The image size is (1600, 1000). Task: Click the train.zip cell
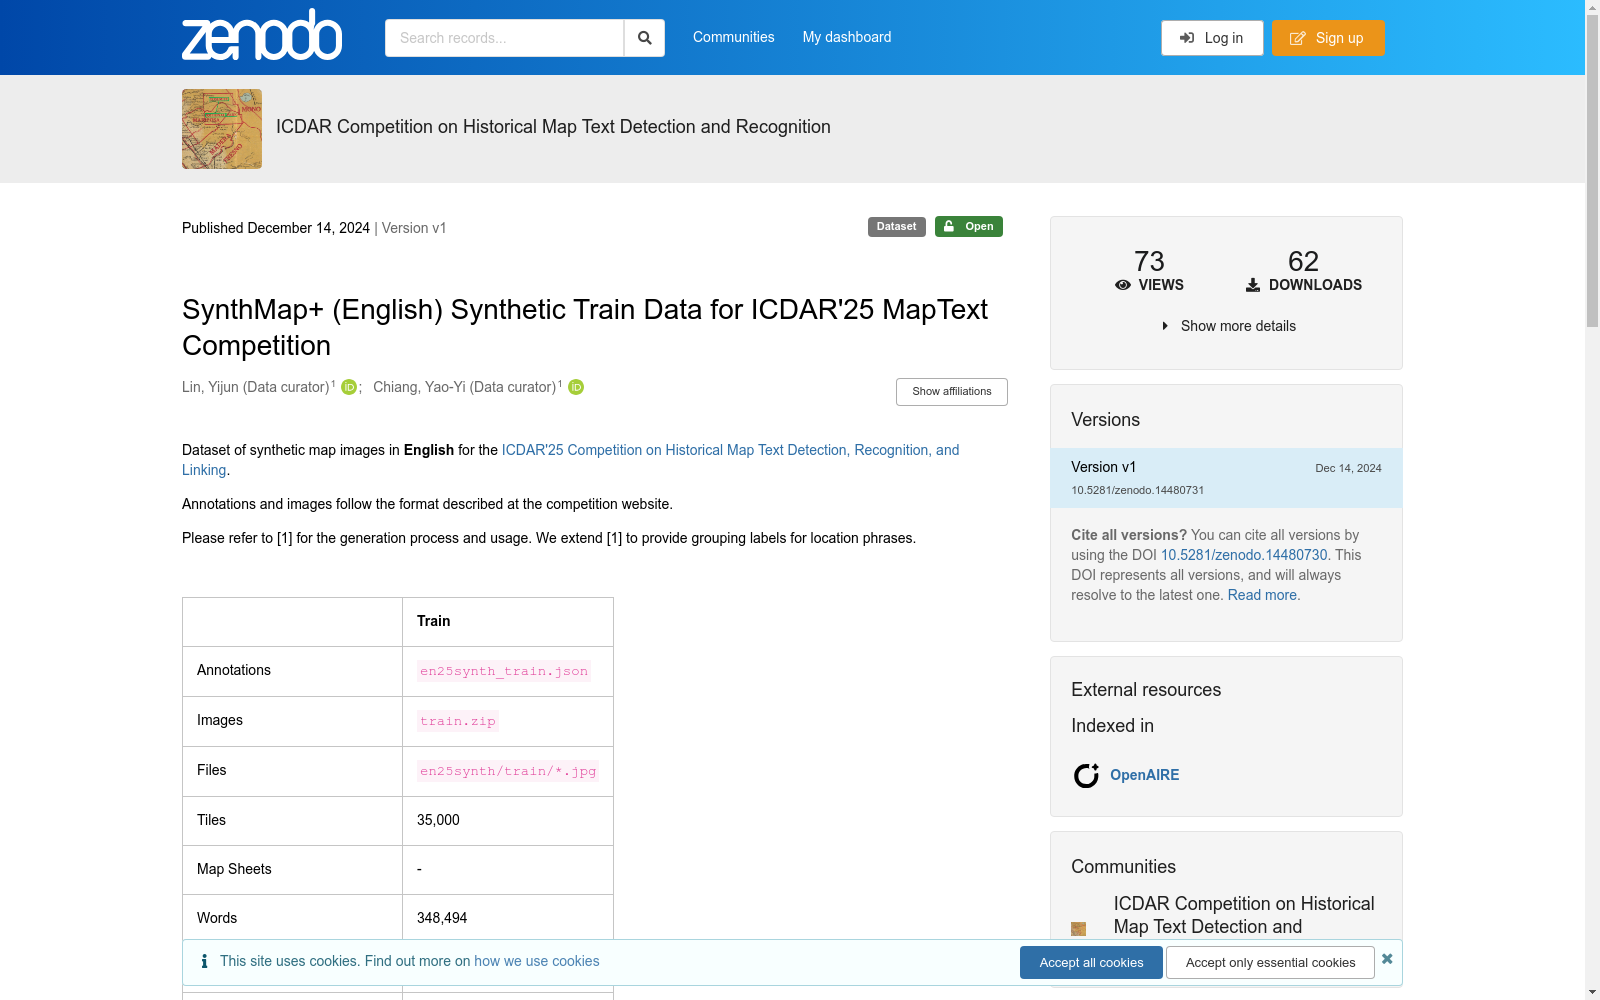coord(458,721)
